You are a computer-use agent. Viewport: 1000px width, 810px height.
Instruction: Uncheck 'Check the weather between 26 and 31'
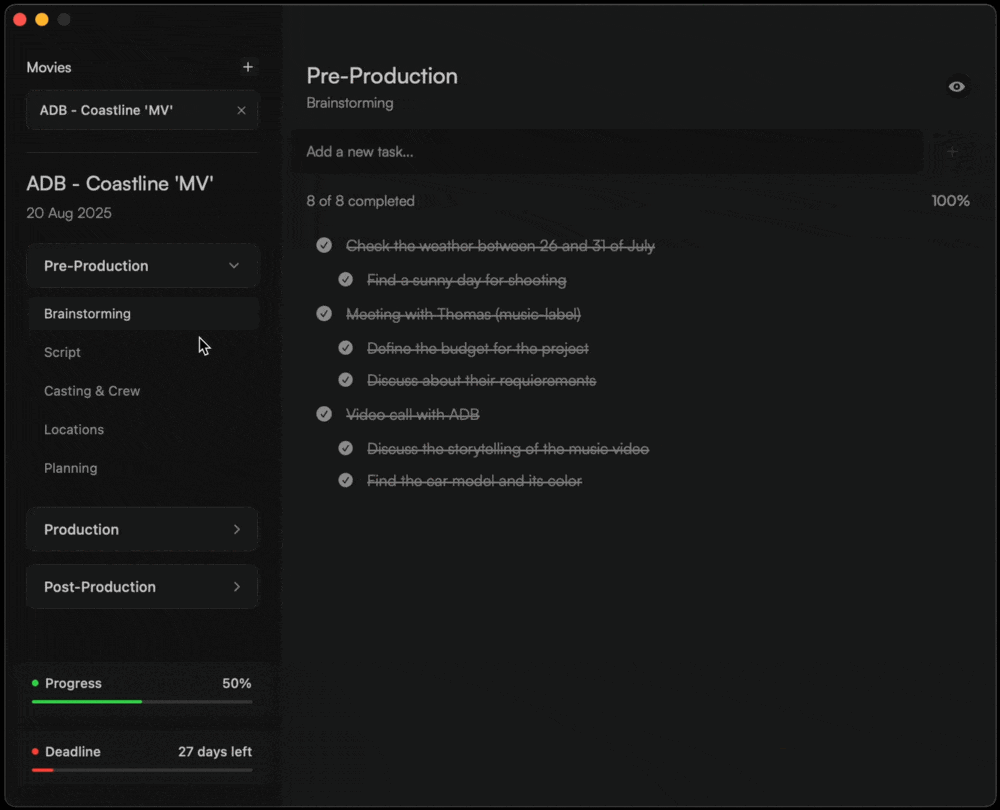324,246
